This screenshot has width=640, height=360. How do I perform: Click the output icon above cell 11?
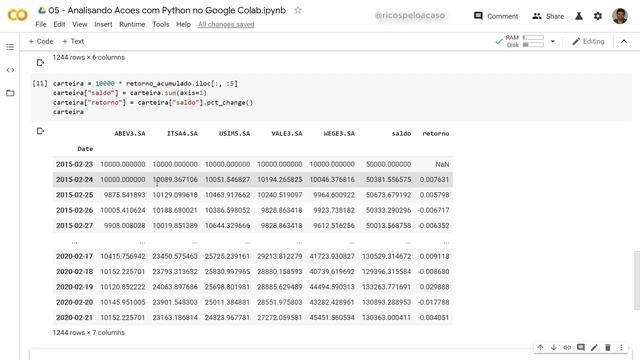point(40,62)
